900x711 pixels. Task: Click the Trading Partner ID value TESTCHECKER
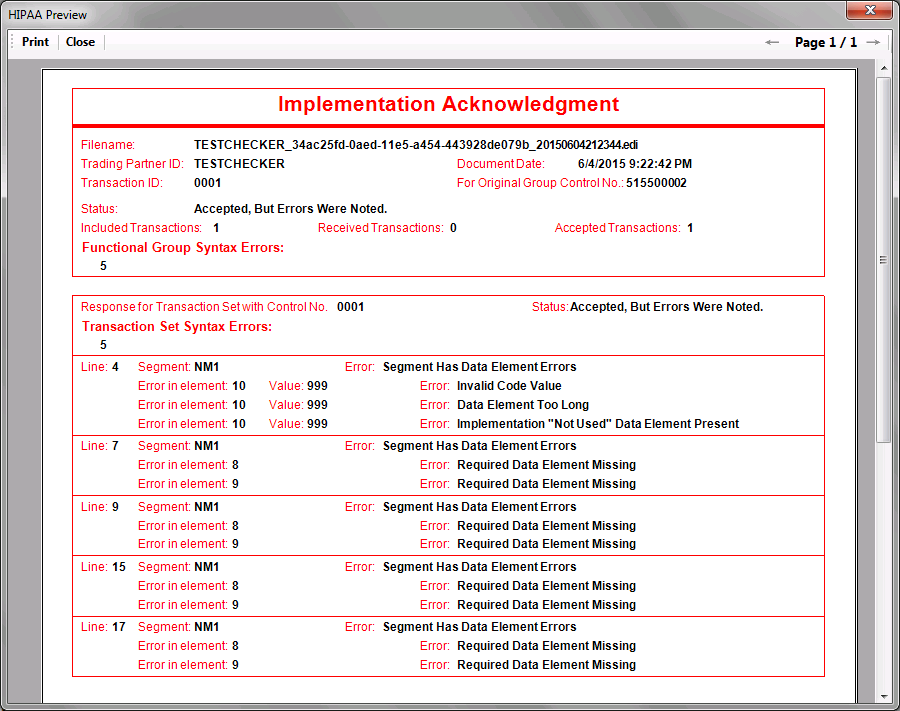239,164
